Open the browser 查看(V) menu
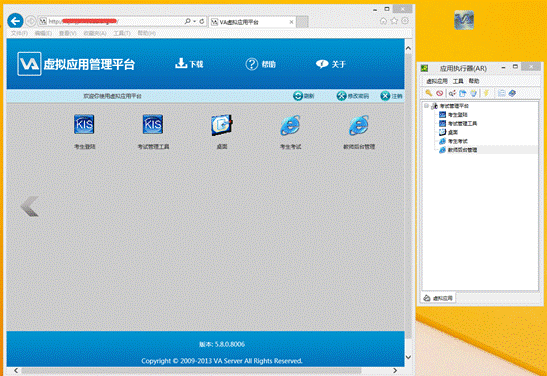Viewport: 547px width, 376px height. (67, 33)
